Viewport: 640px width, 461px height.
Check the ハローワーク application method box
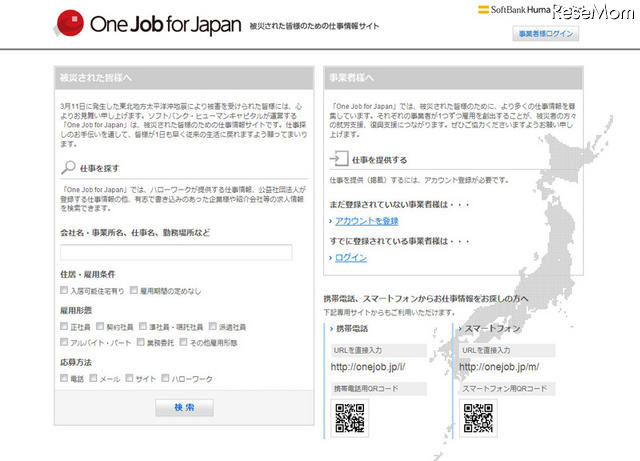pos(164,379)
